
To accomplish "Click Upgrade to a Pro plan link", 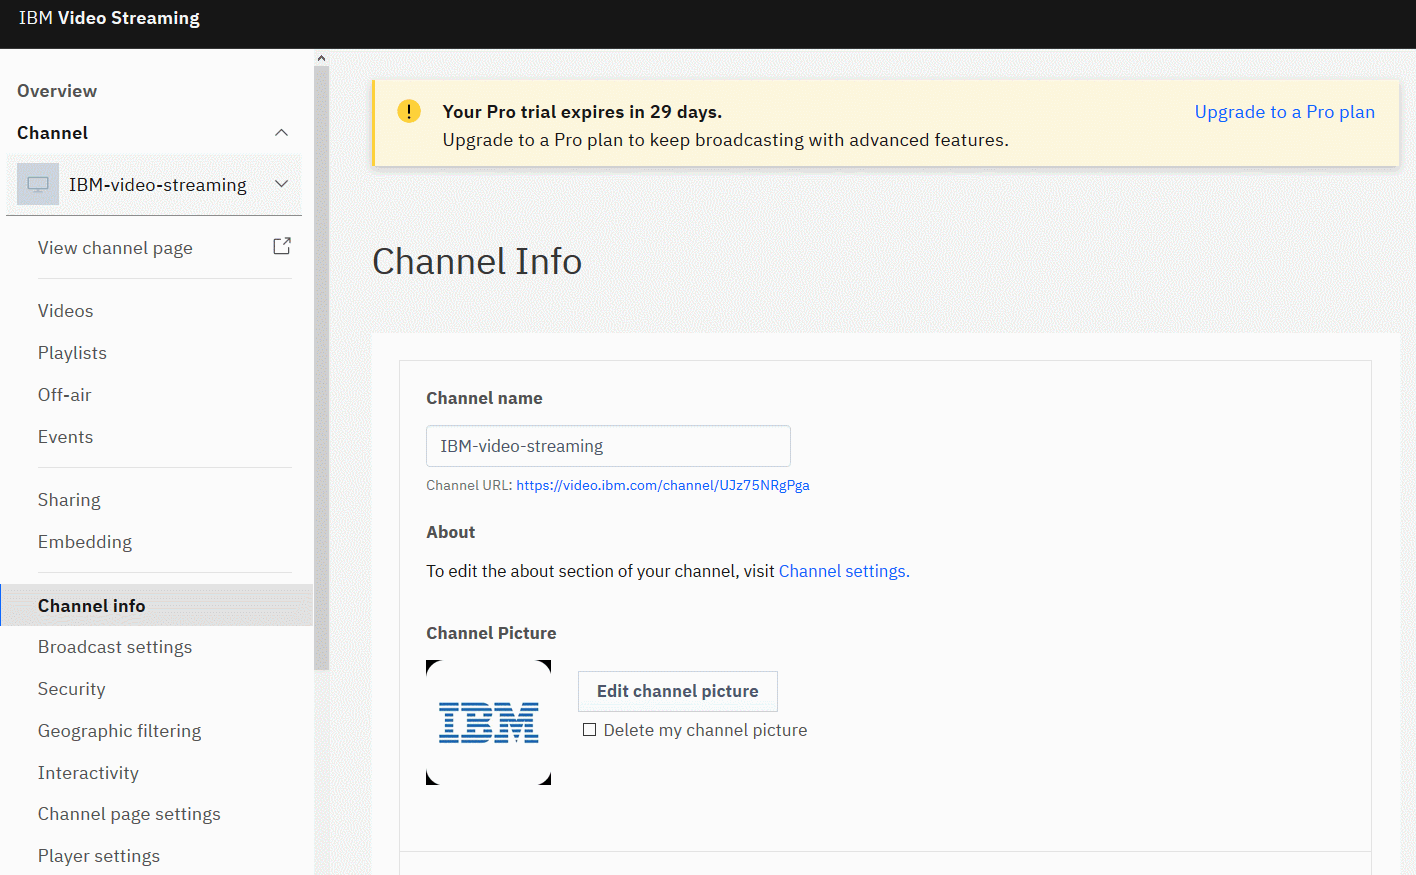I will [x=1284, y=112].
